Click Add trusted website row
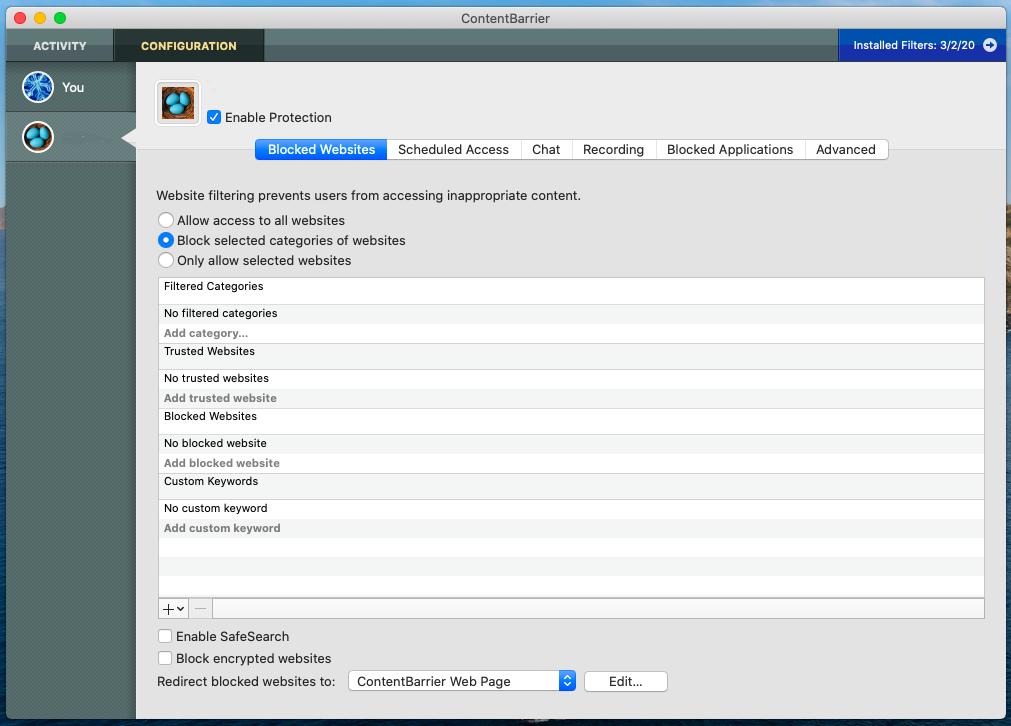The width and height of the screenshot is (1011, 726). [x=571, y=398]
